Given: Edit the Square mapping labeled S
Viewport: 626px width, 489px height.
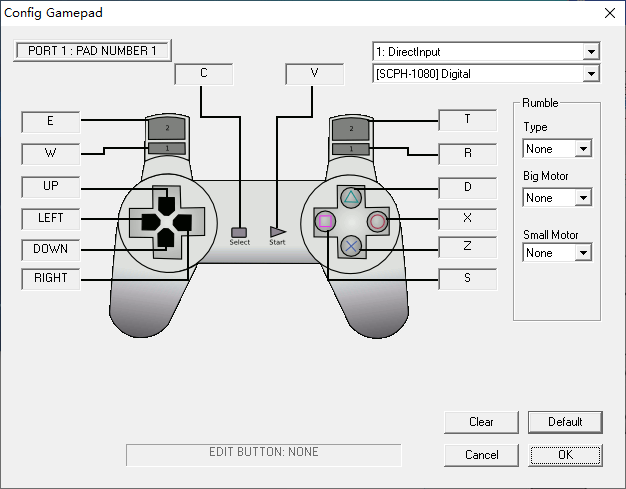Looking at the screenshot, I should [468, 279].
